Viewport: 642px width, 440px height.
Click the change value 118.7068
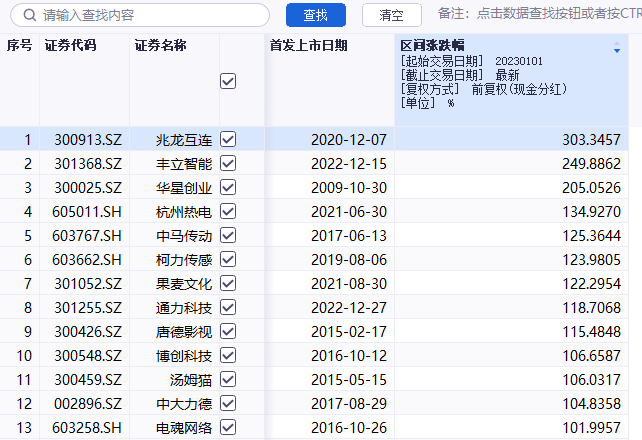click(591, 308)
